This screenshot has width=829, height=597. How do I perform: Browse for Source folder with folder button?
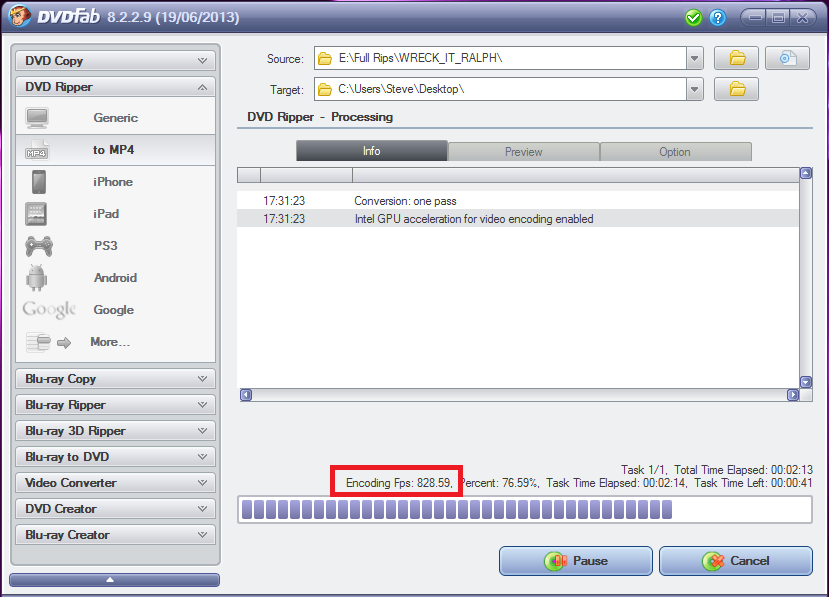click(x=736, y=58)
